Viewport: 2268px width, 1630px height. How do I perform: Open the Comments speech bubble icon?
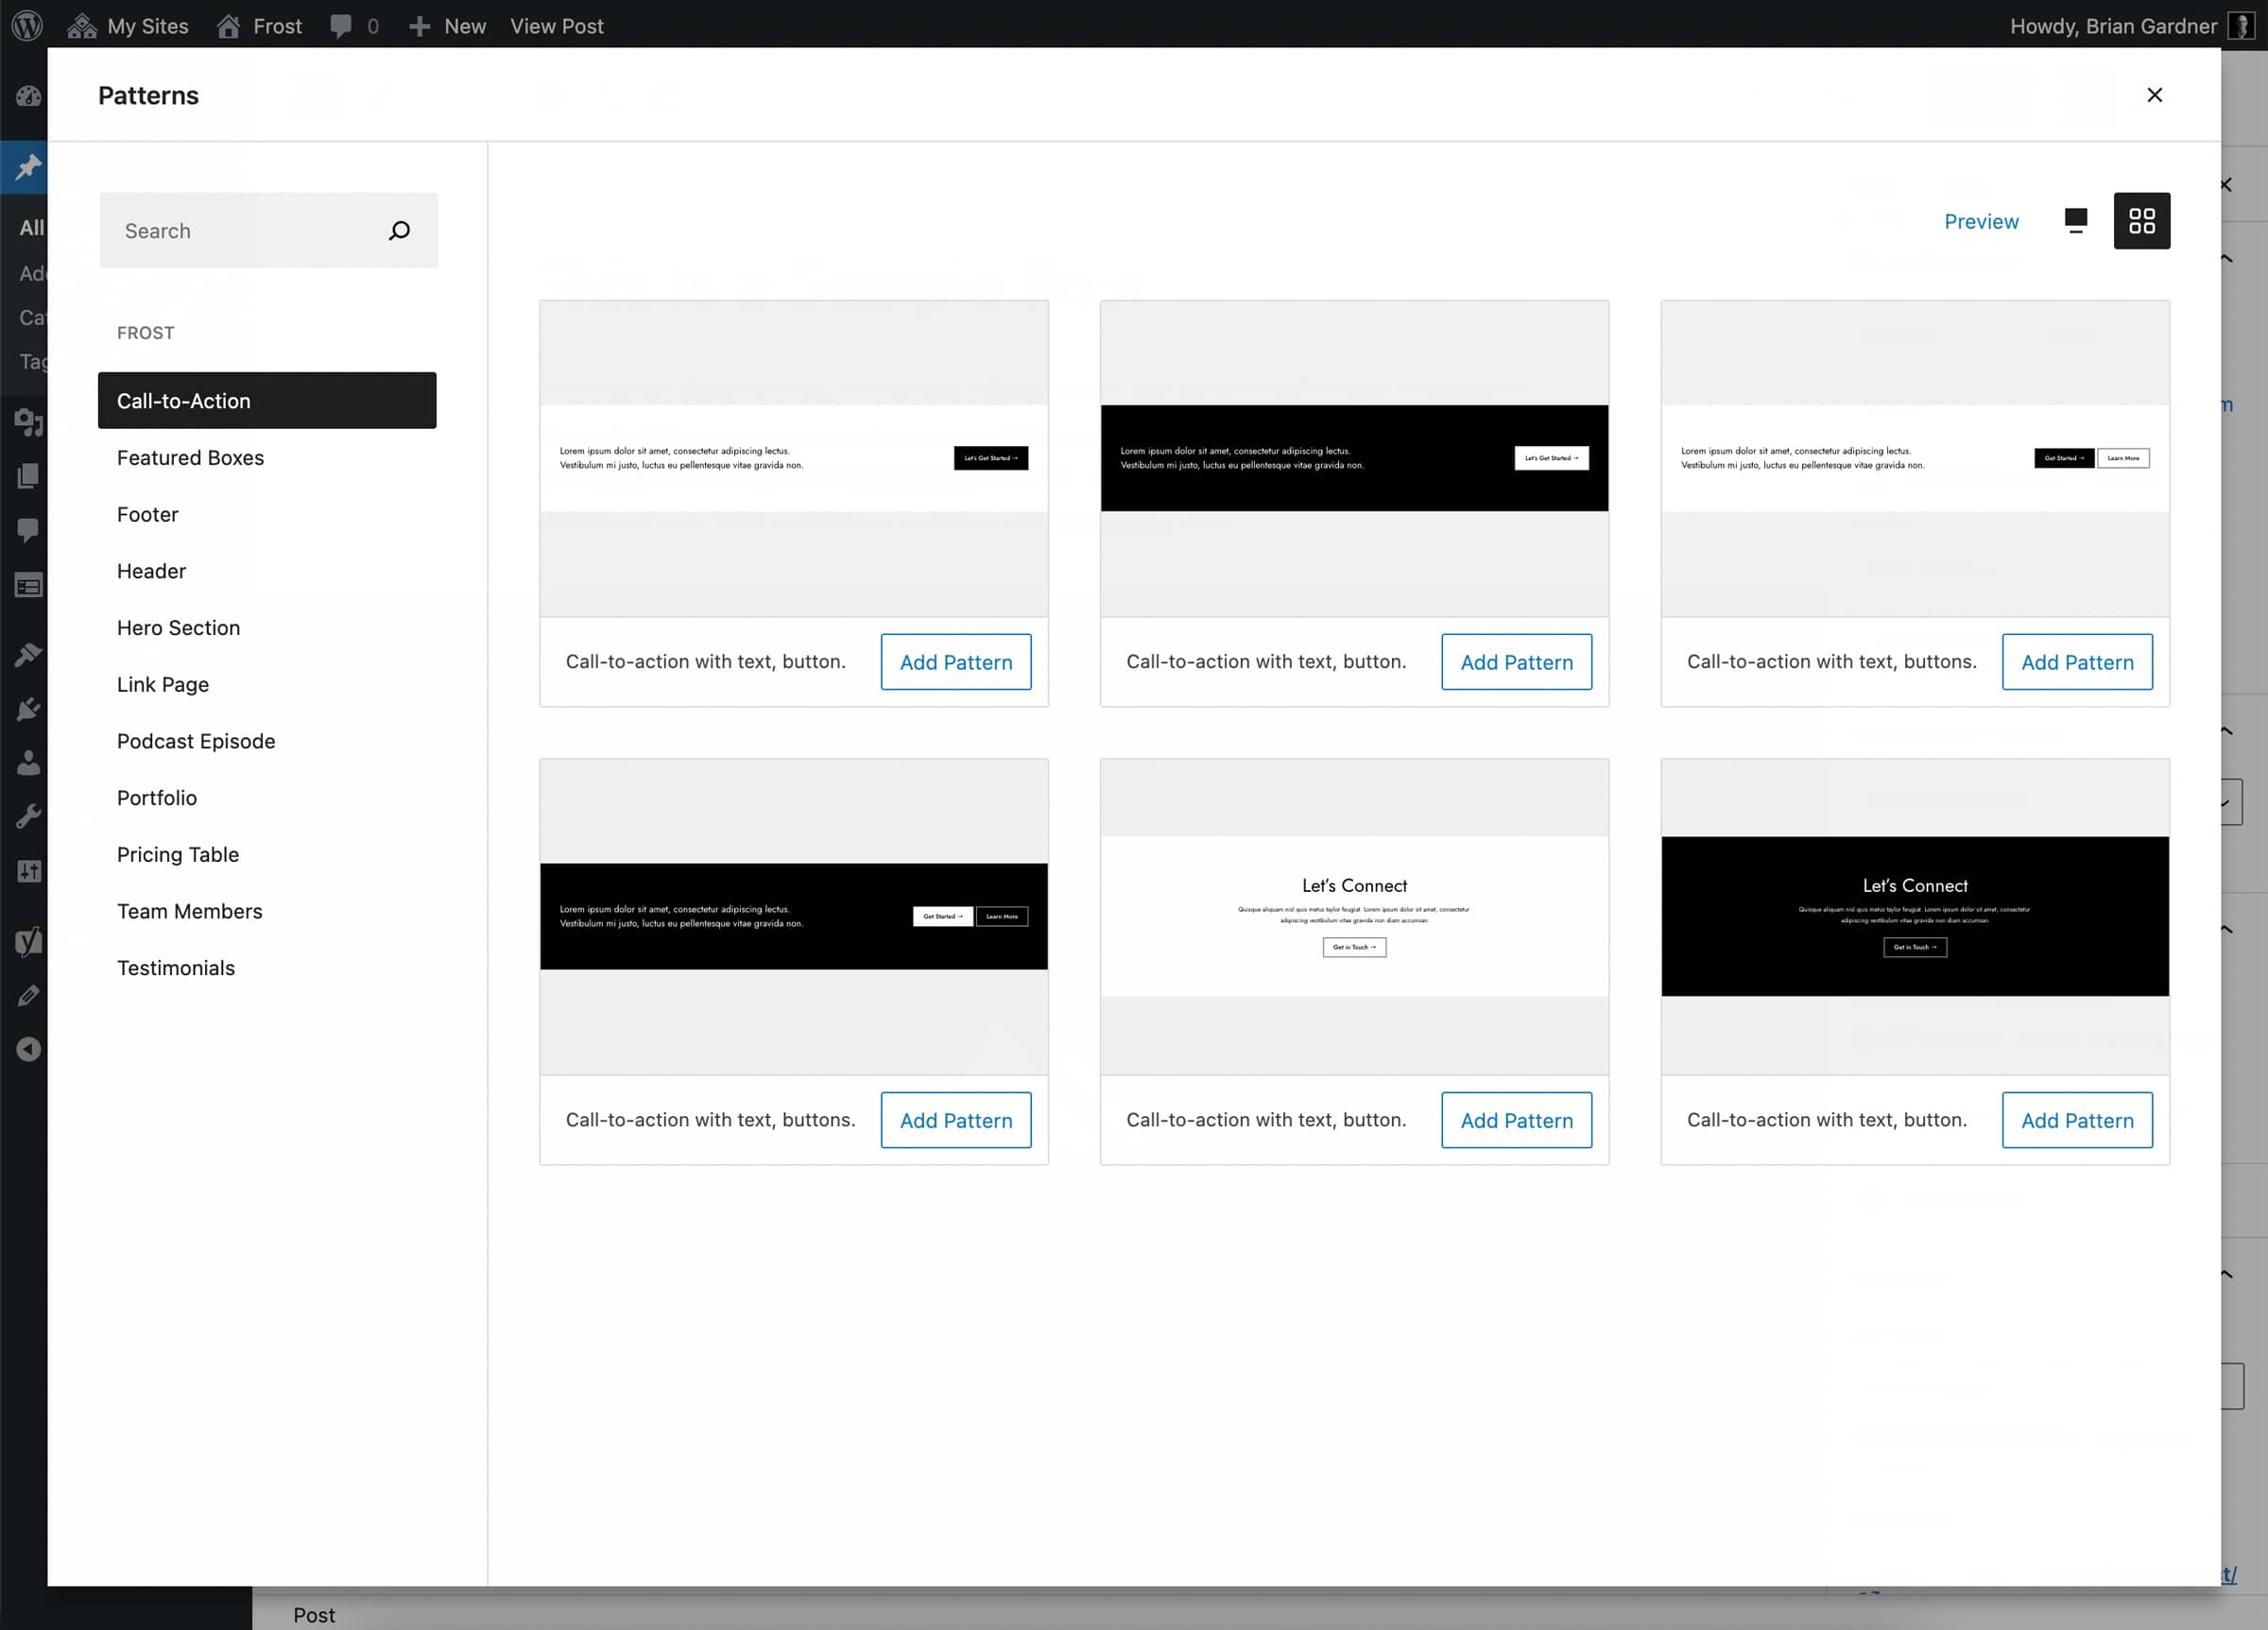(x=28, y=530)
